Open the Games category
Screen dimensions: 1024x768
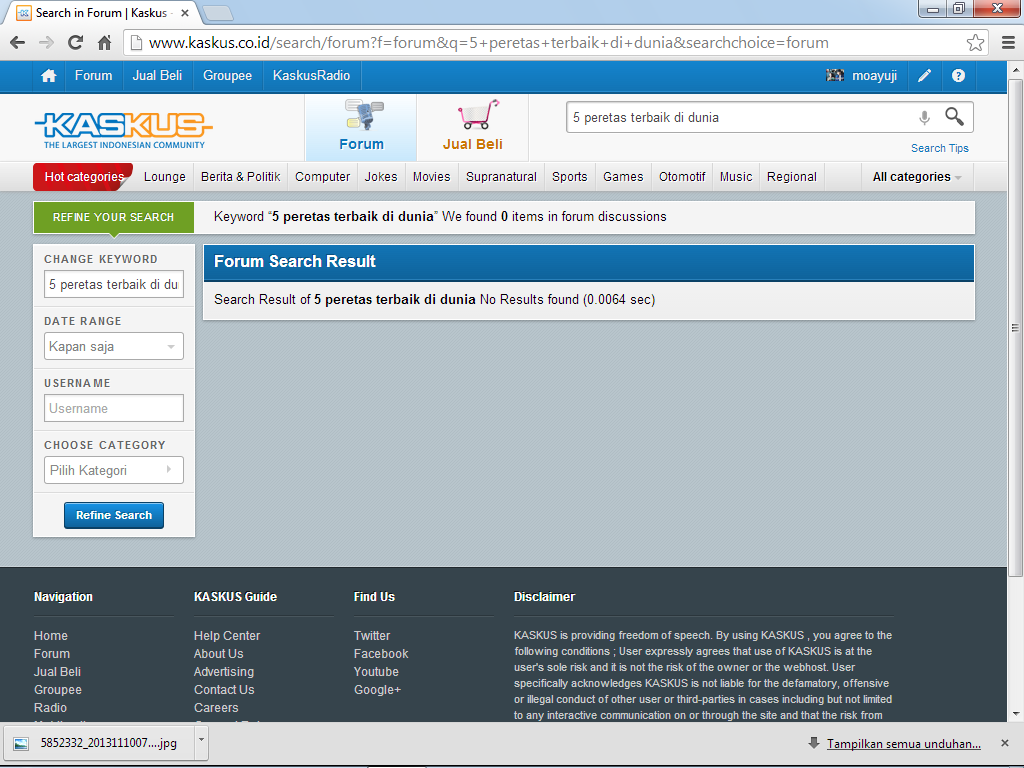tap(623, 177)
